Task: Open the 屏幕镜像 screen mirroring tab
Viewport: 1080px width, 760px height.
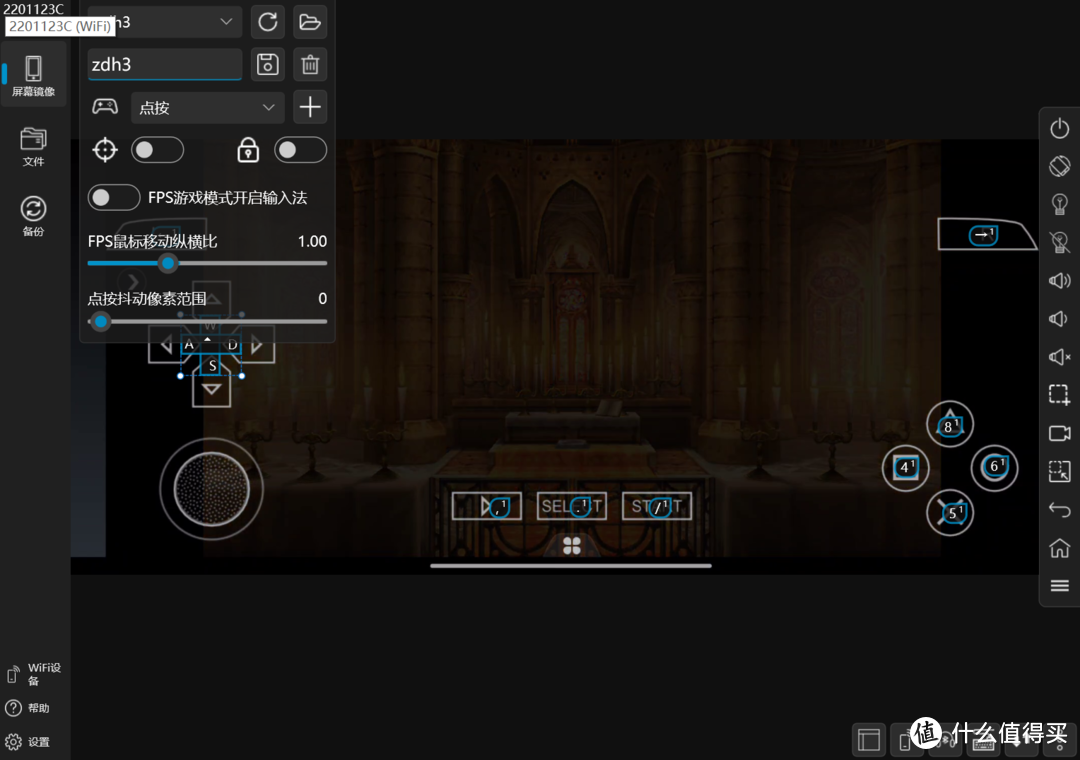Action: click(33, 74)
